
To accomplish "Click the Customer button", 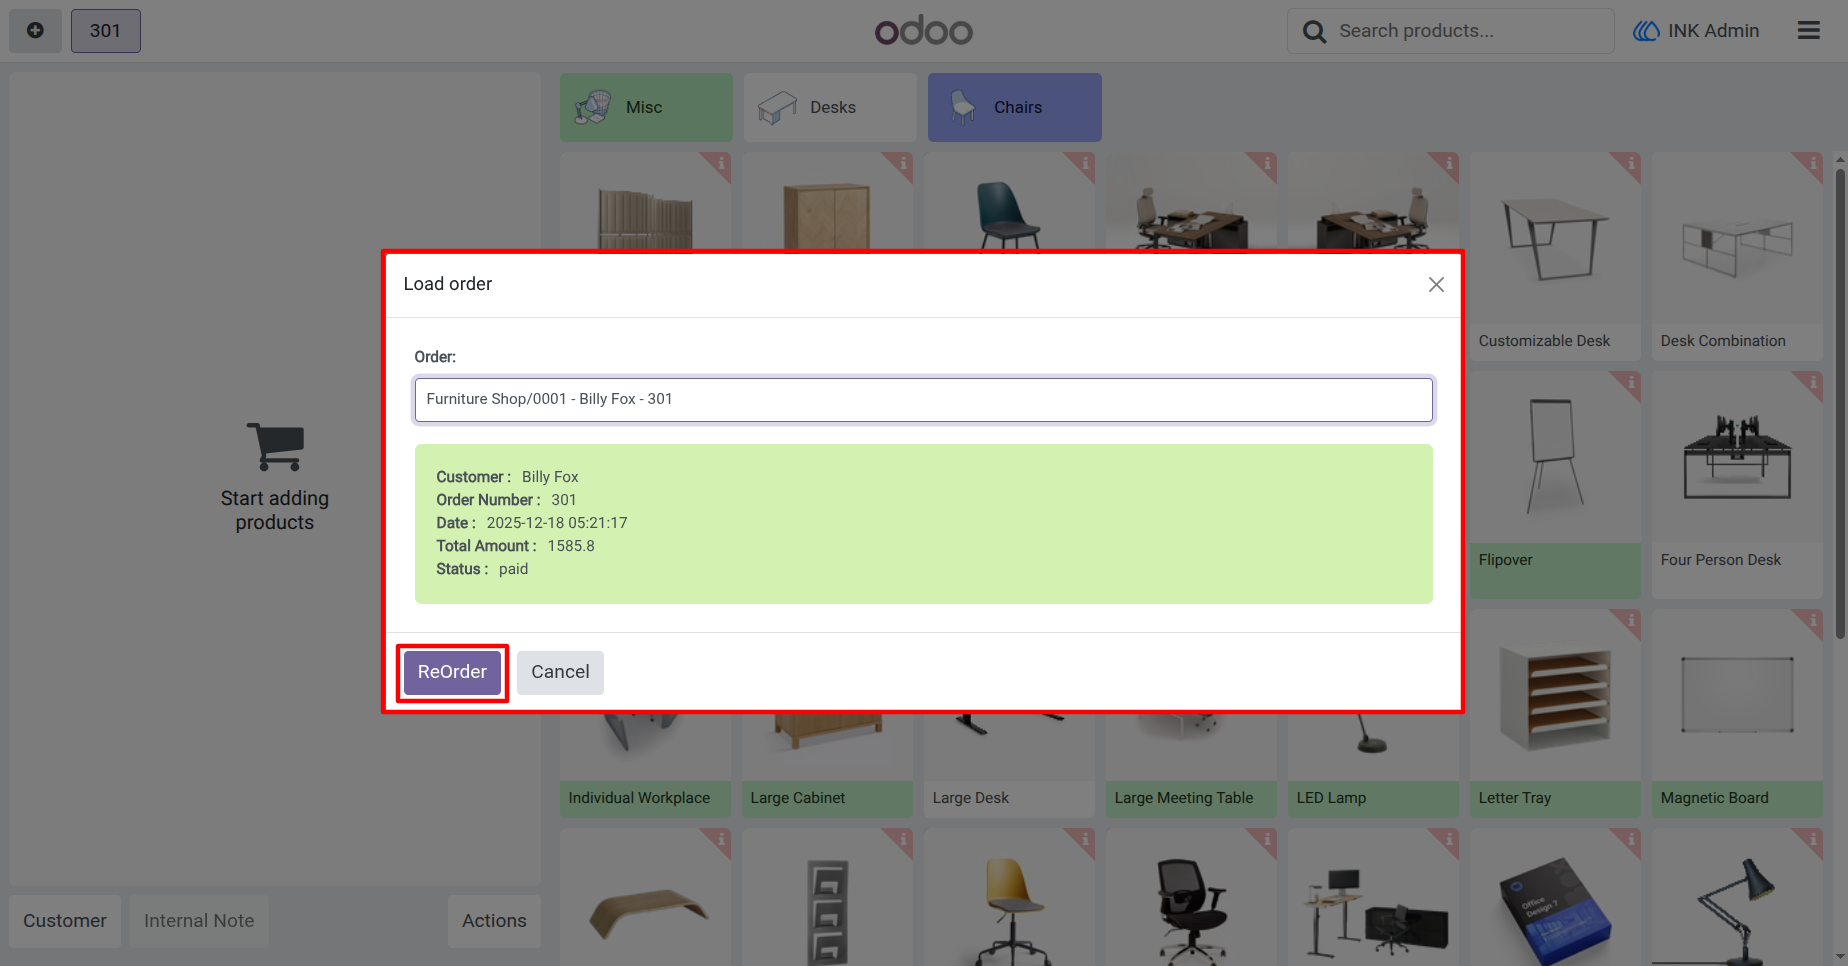I will point(65,921).
